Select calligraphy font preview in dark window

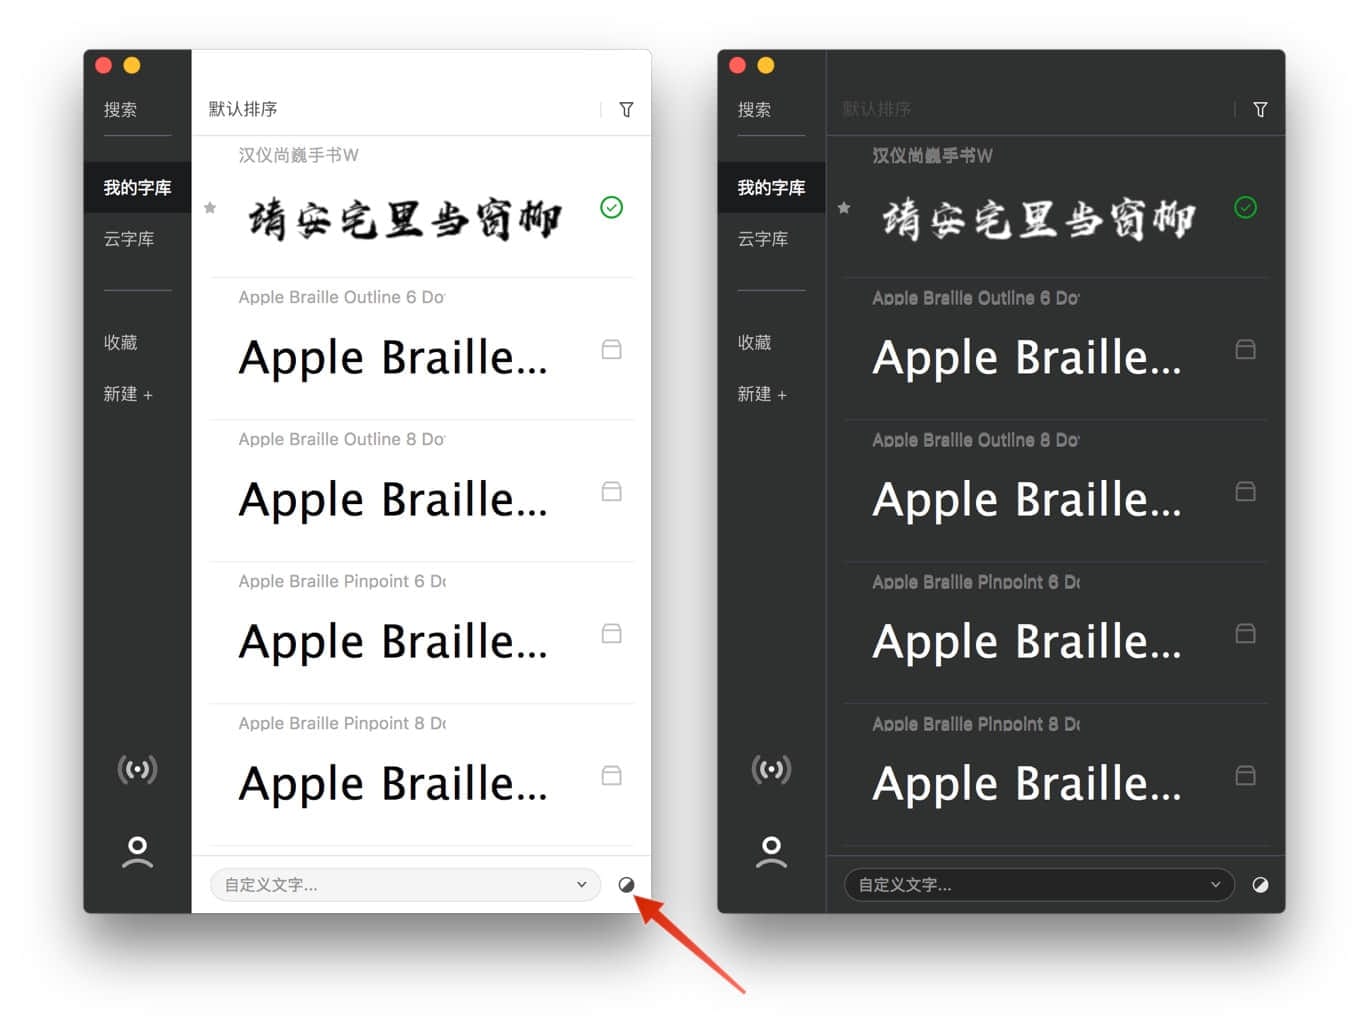coord(1038,219)
